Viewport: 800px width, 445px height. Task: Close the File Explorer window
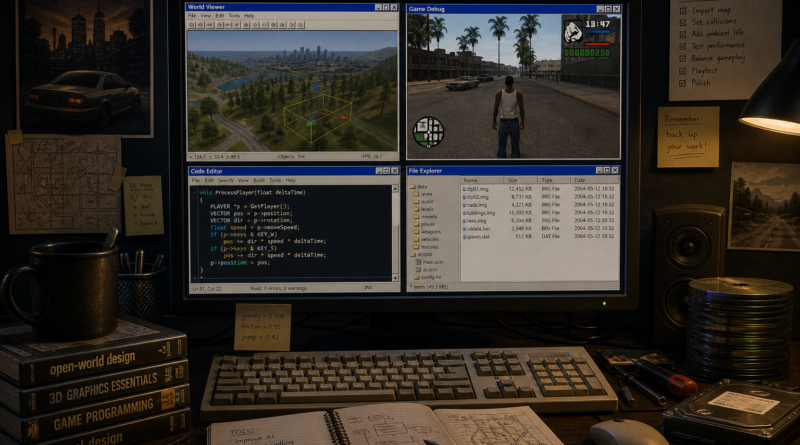[x=615, y=170]
